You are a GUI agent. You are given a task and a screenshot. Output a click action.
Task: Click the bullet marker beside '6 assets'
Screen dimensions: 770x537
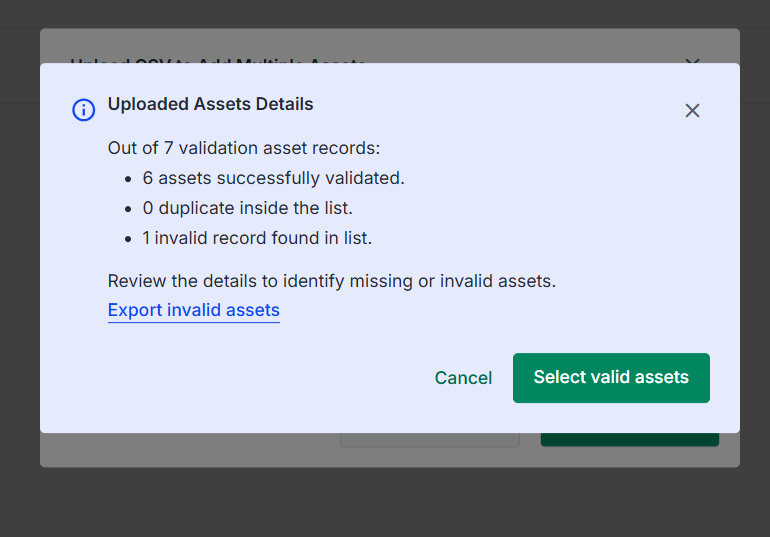click(128, 179)
